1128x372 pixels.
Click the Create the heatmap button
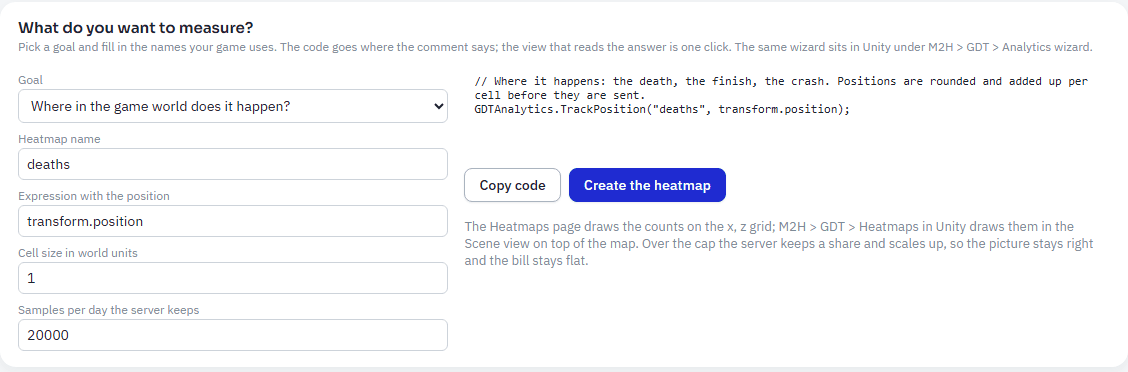[647, 185]
